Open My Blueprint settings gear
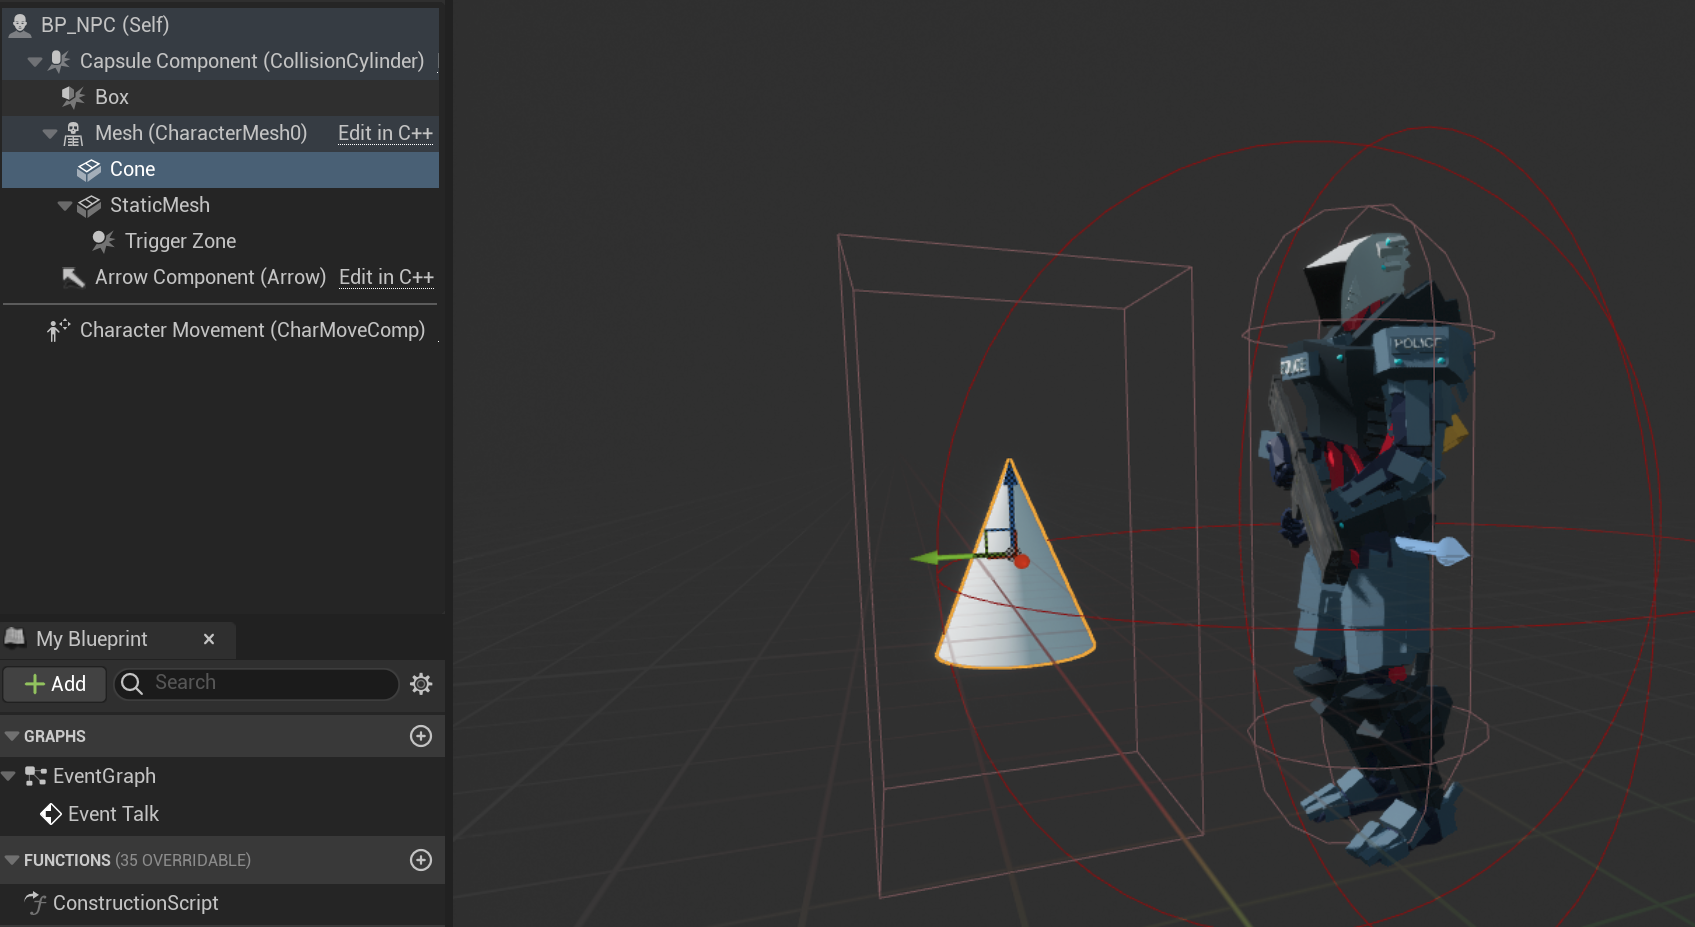Screen dimensions: 1695x927 pyautogui.click(x=421, y=684)
